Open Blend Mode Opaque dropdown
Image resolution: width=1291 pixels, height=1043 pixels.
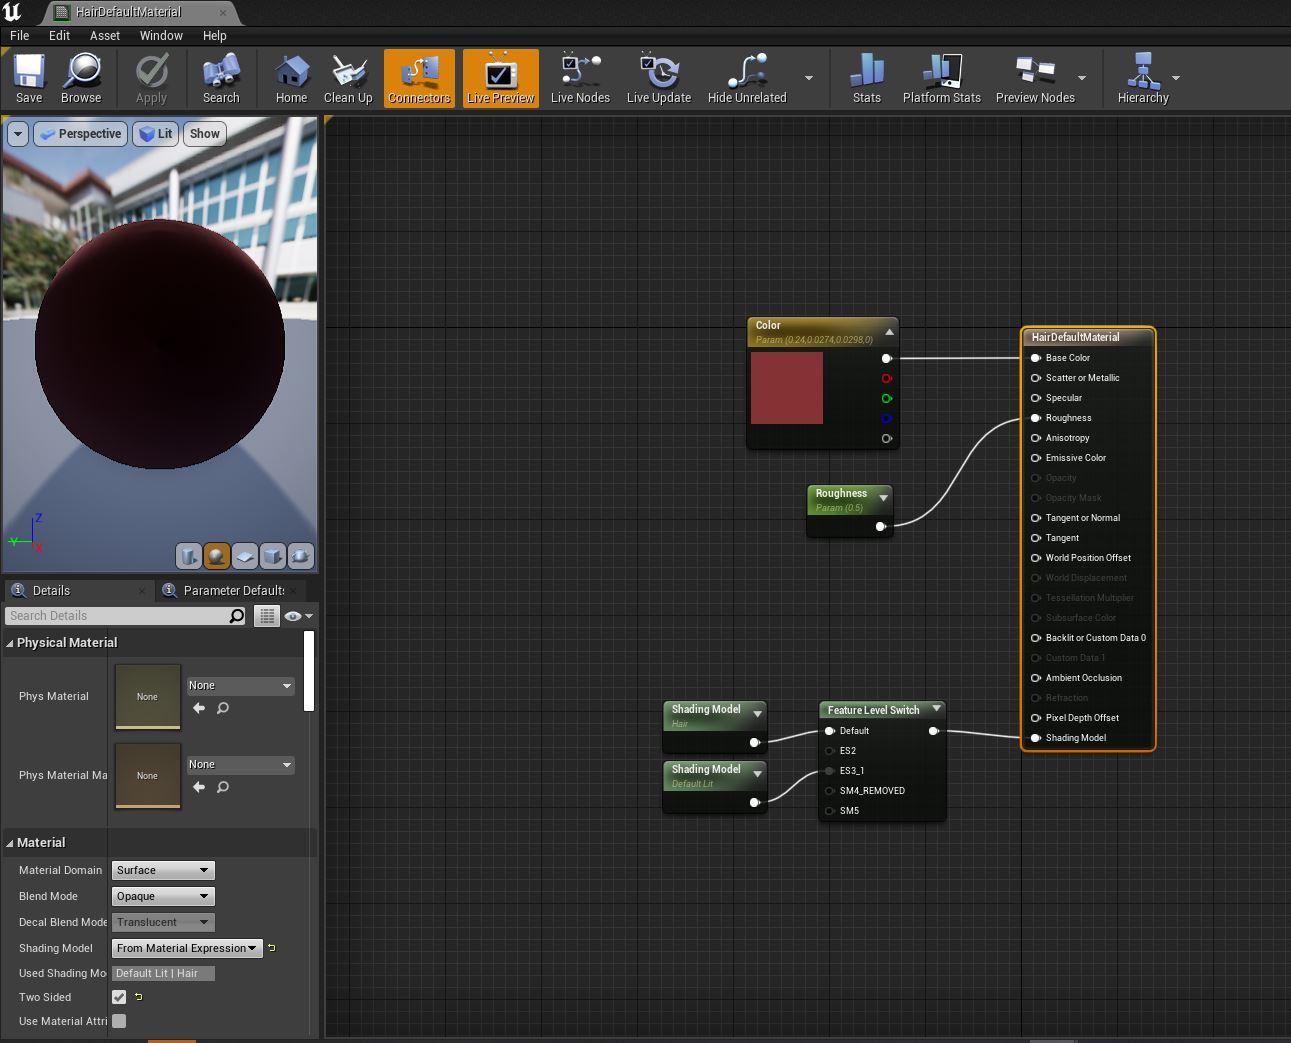coord(163,897)
